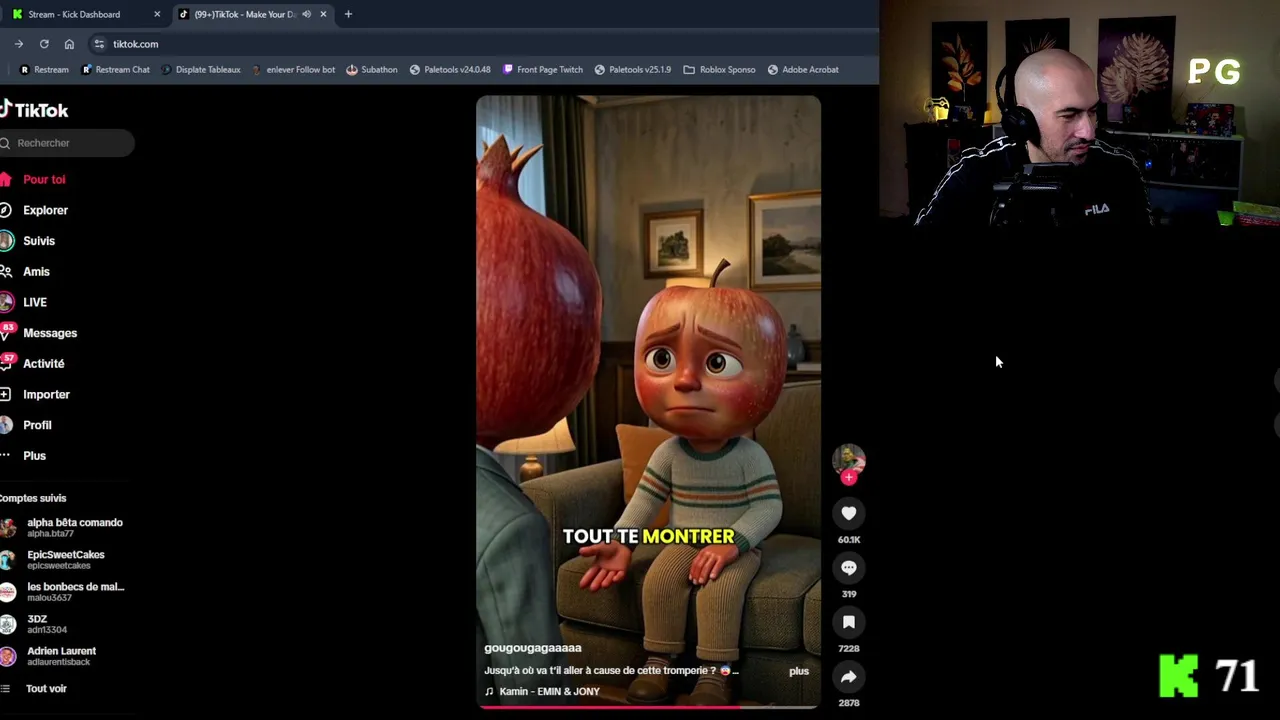Open gougougagaaaaa profile link

pos(532,648)
